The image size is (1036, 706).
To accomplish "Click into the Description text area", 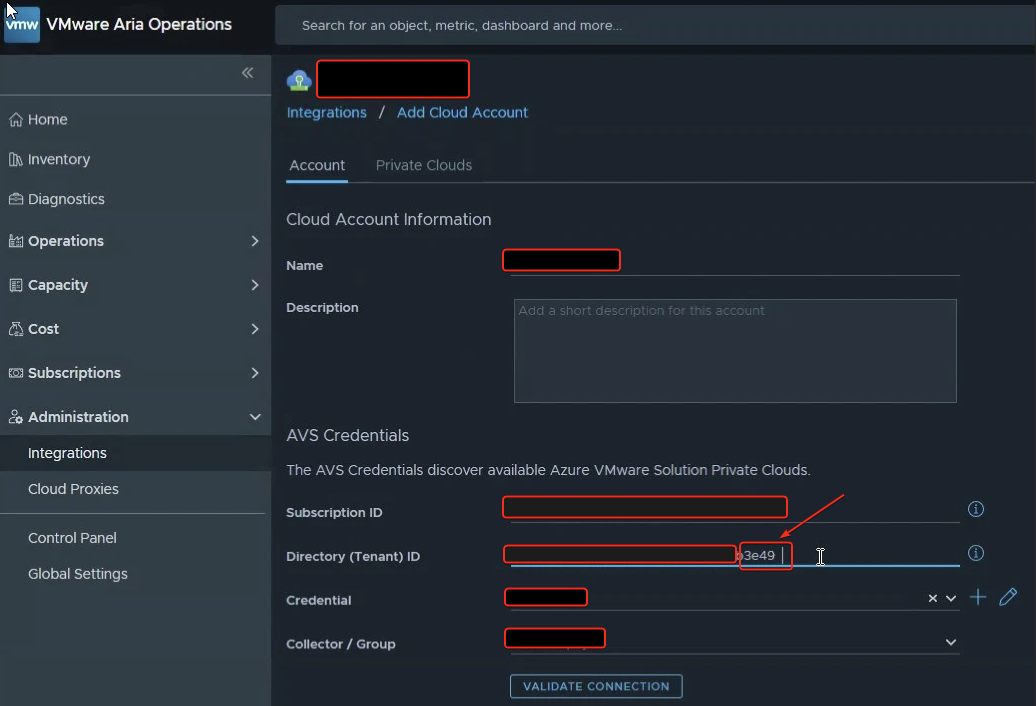I will (x=735, y=350).
